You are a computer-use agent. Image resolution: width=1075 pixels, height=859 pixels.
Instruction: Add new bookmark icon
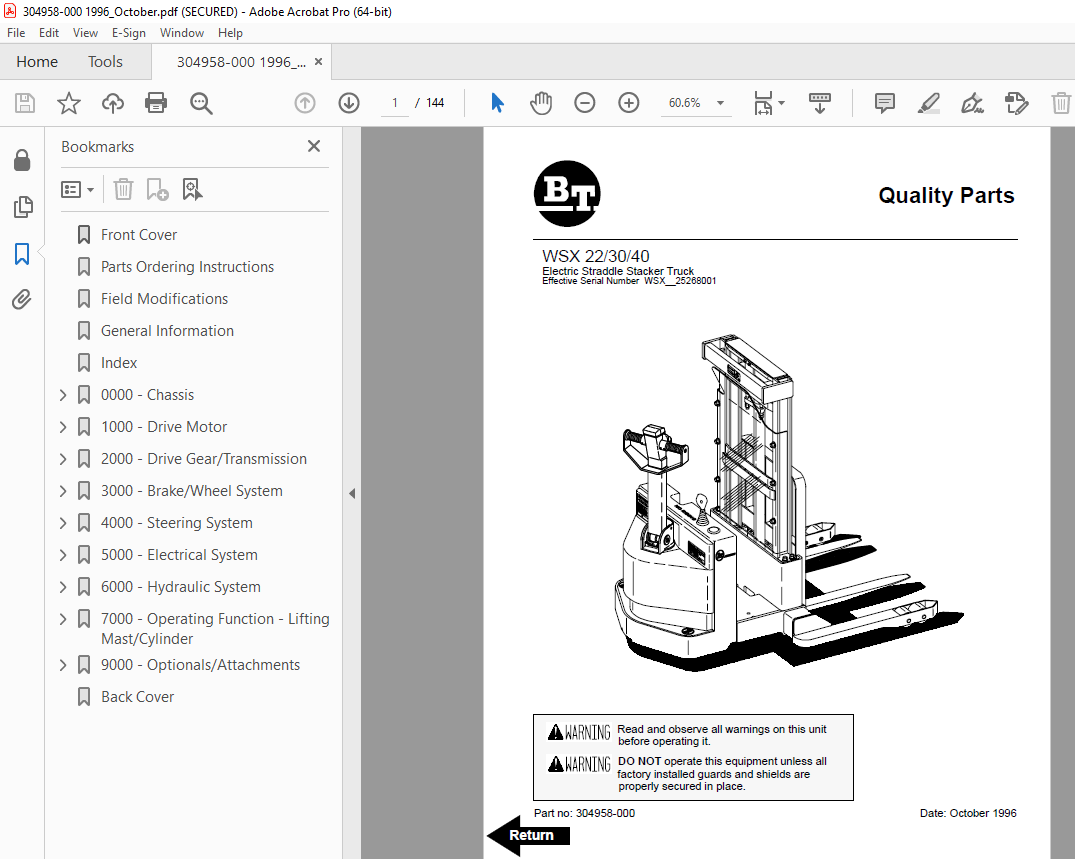click(x=157, y=189)
